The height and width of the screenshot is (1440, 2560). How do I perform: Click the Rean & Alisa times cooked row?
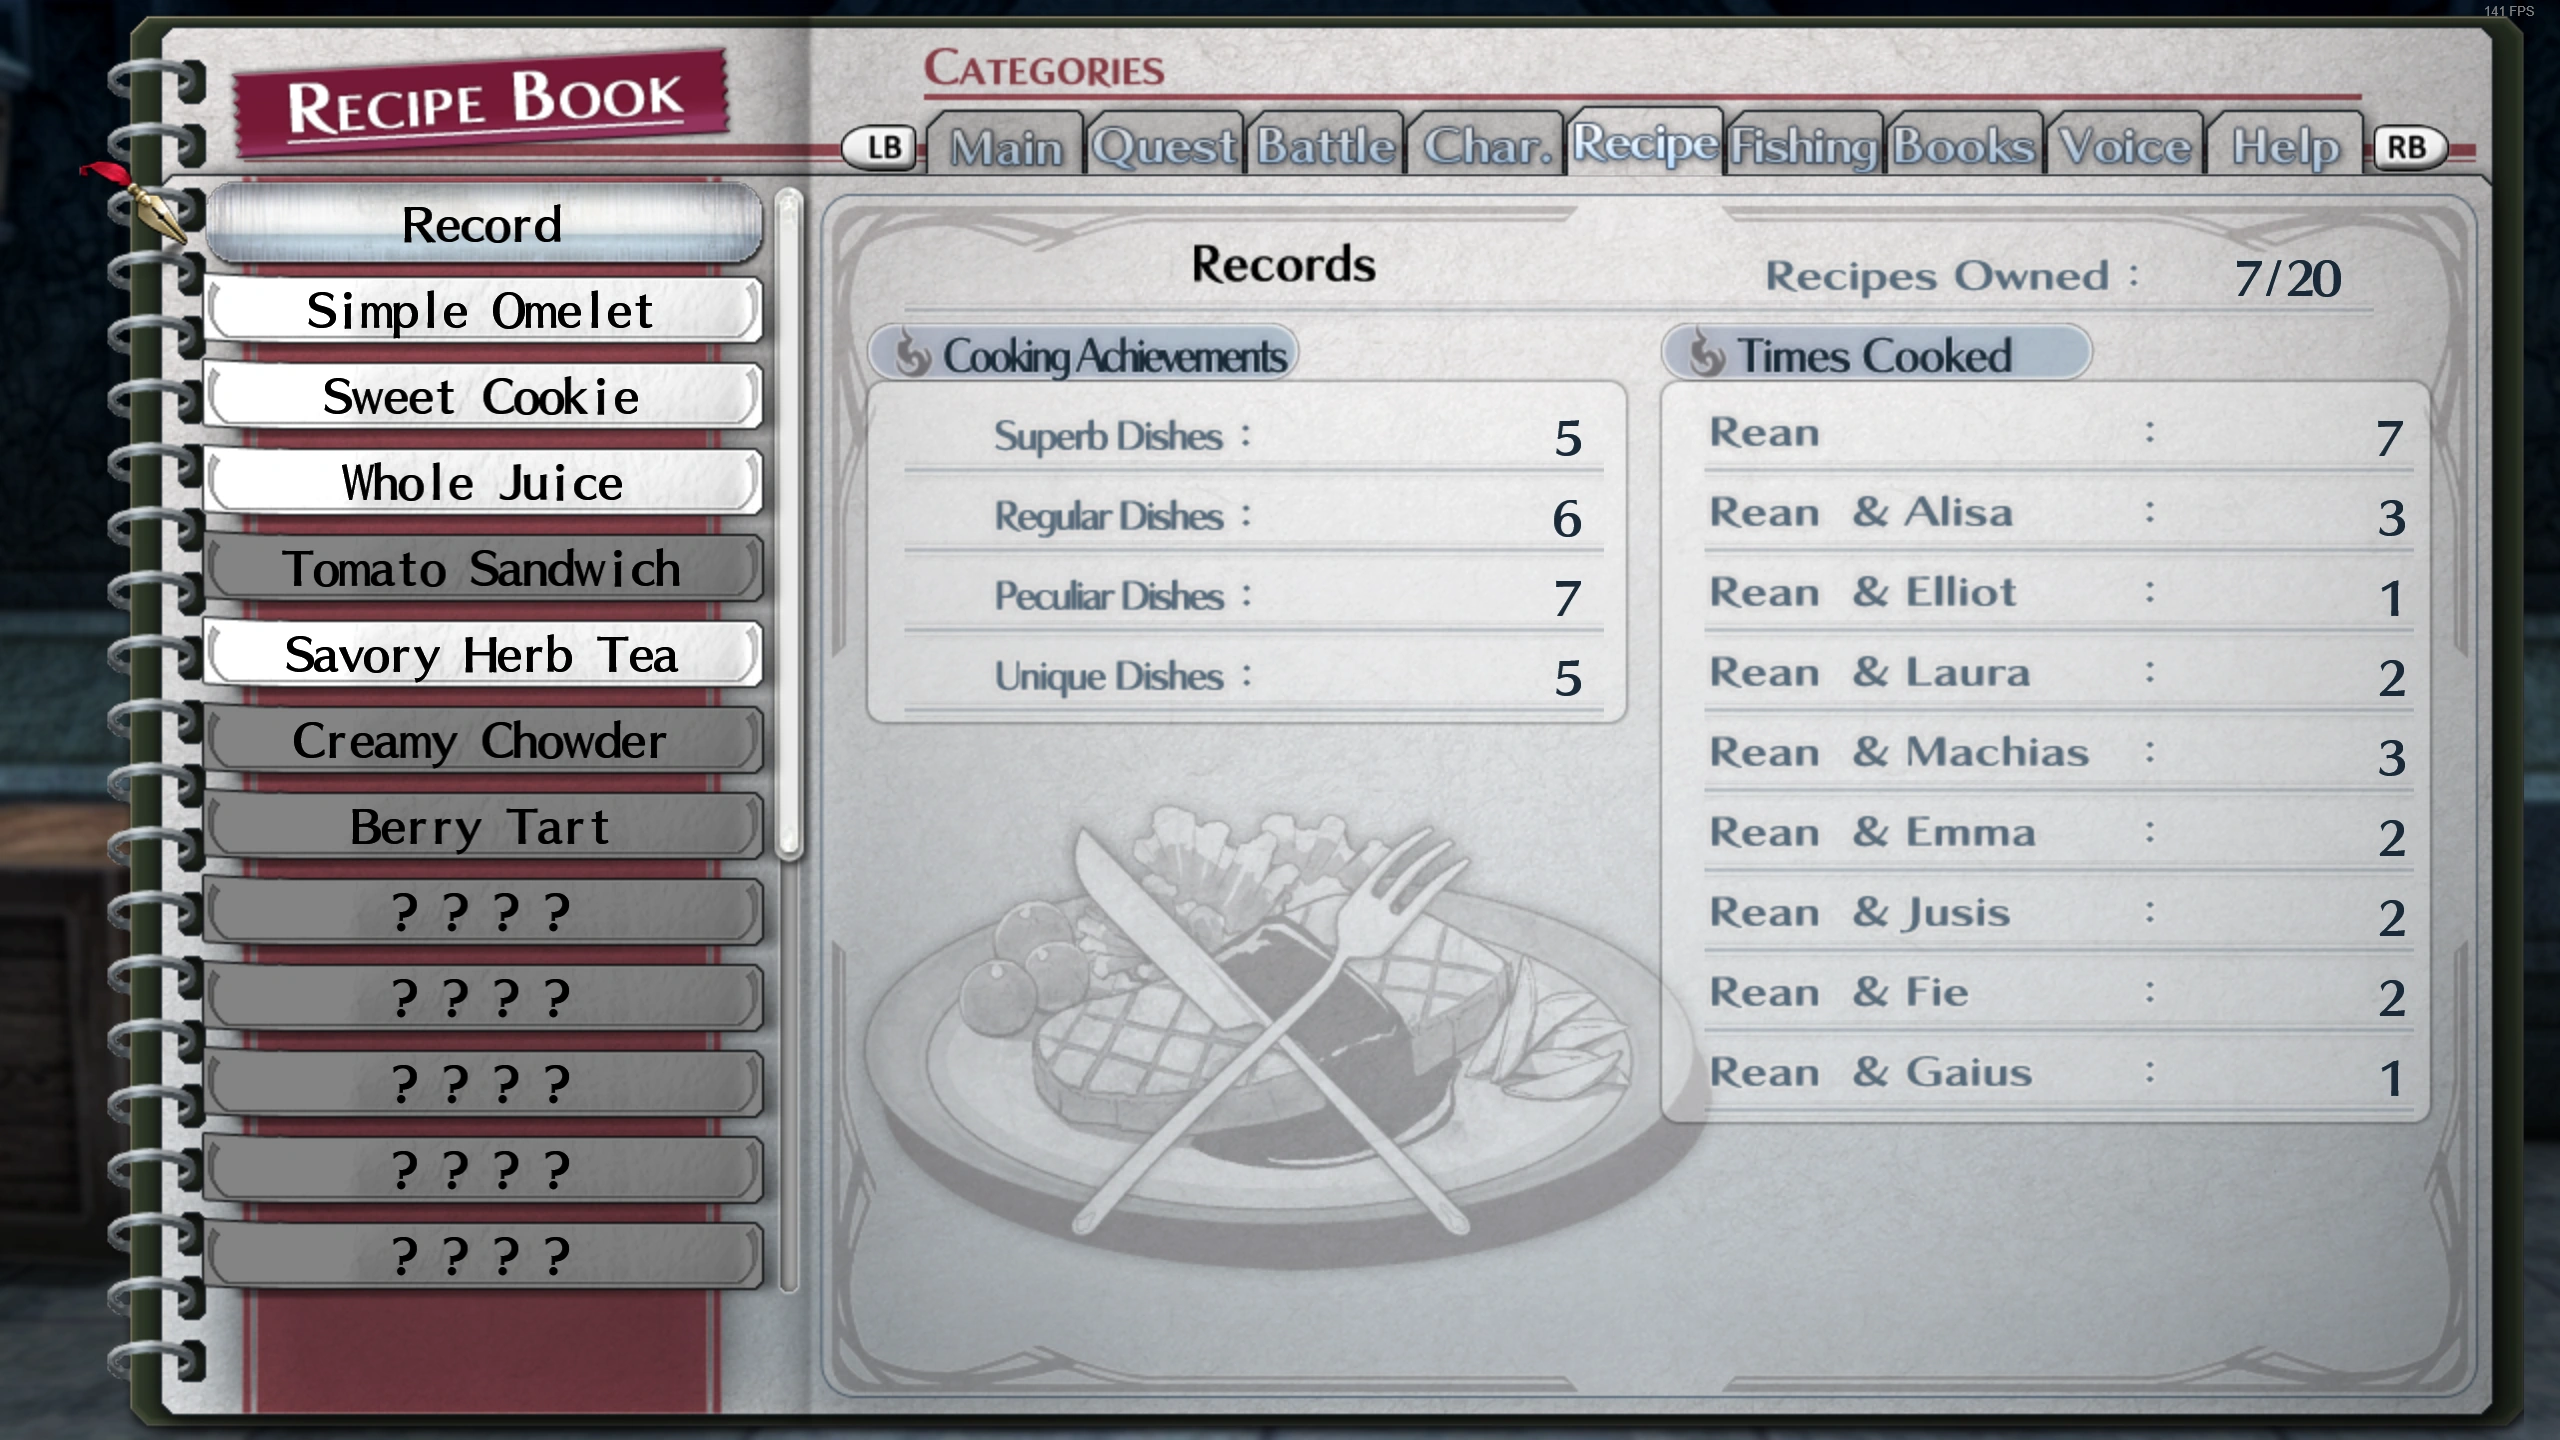[x=2058, y=513]
